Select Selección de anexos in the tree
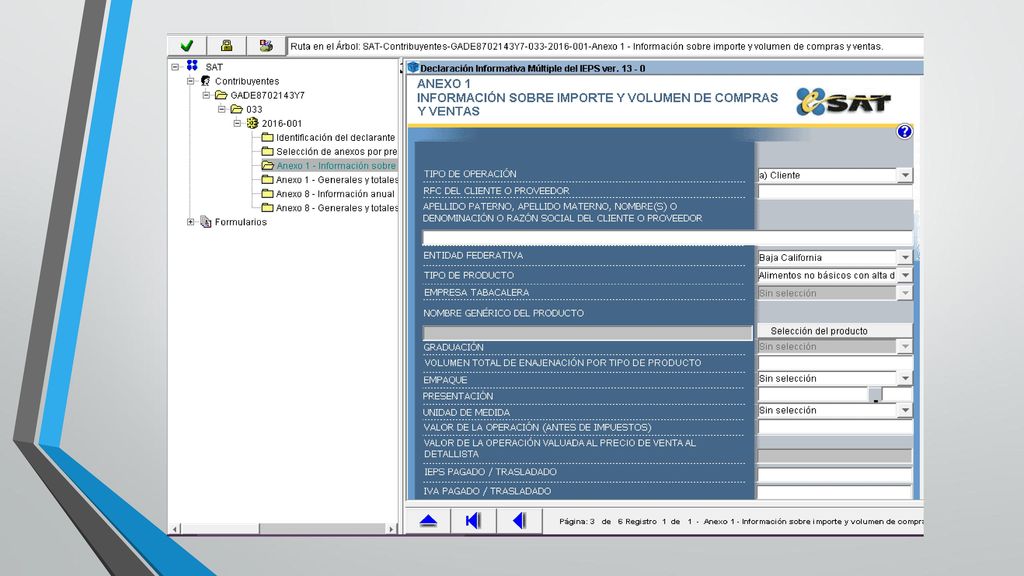The image size is (1024, 576). (x=337, y=152)
